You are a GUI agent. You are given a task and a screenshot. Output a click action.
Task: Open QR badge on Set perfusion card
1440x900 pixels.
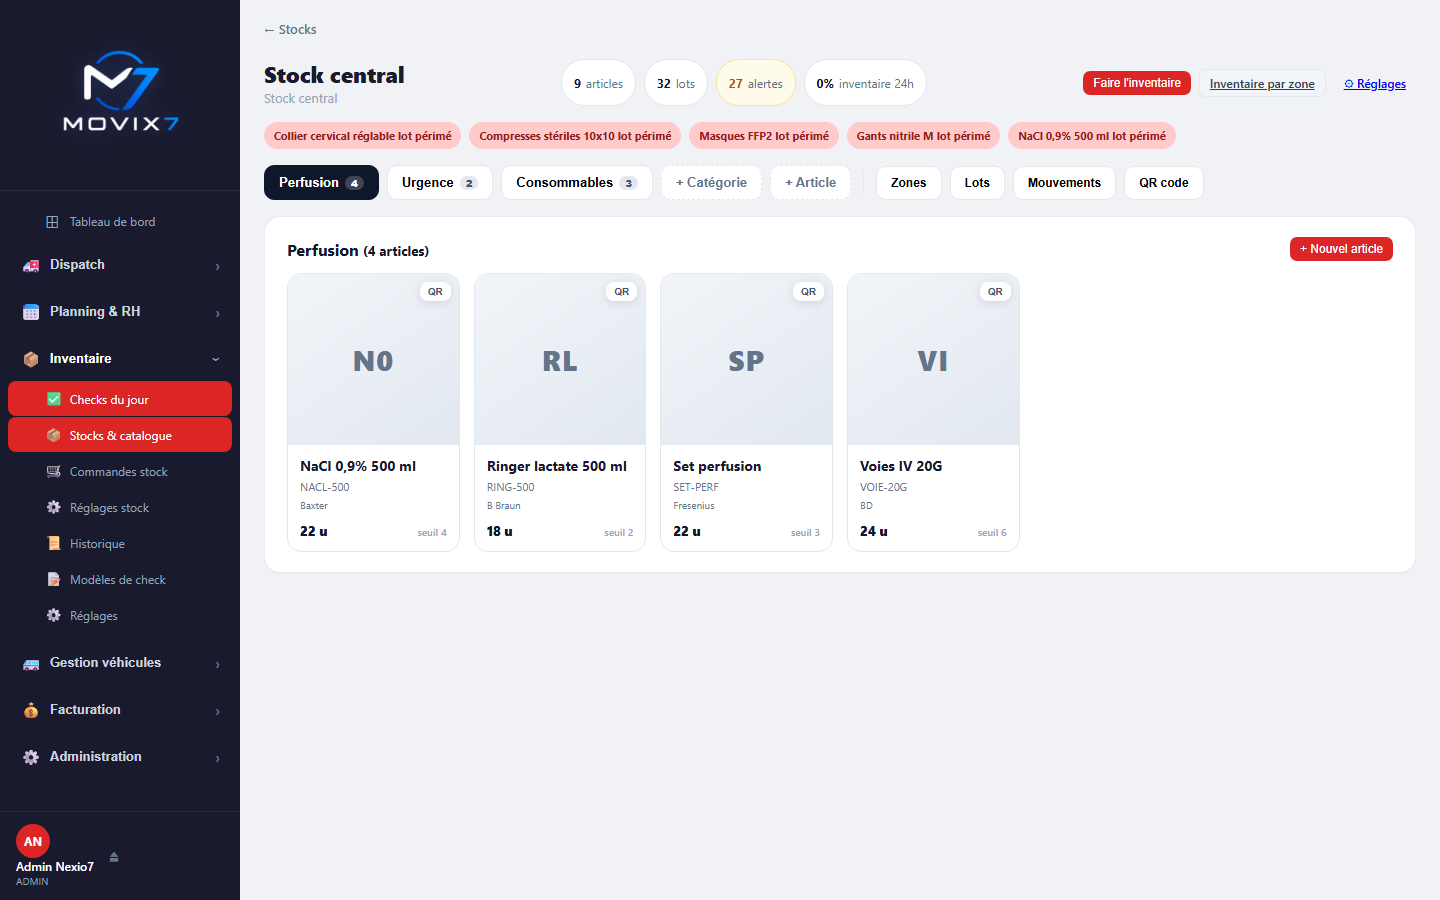[x=808, y=292]
